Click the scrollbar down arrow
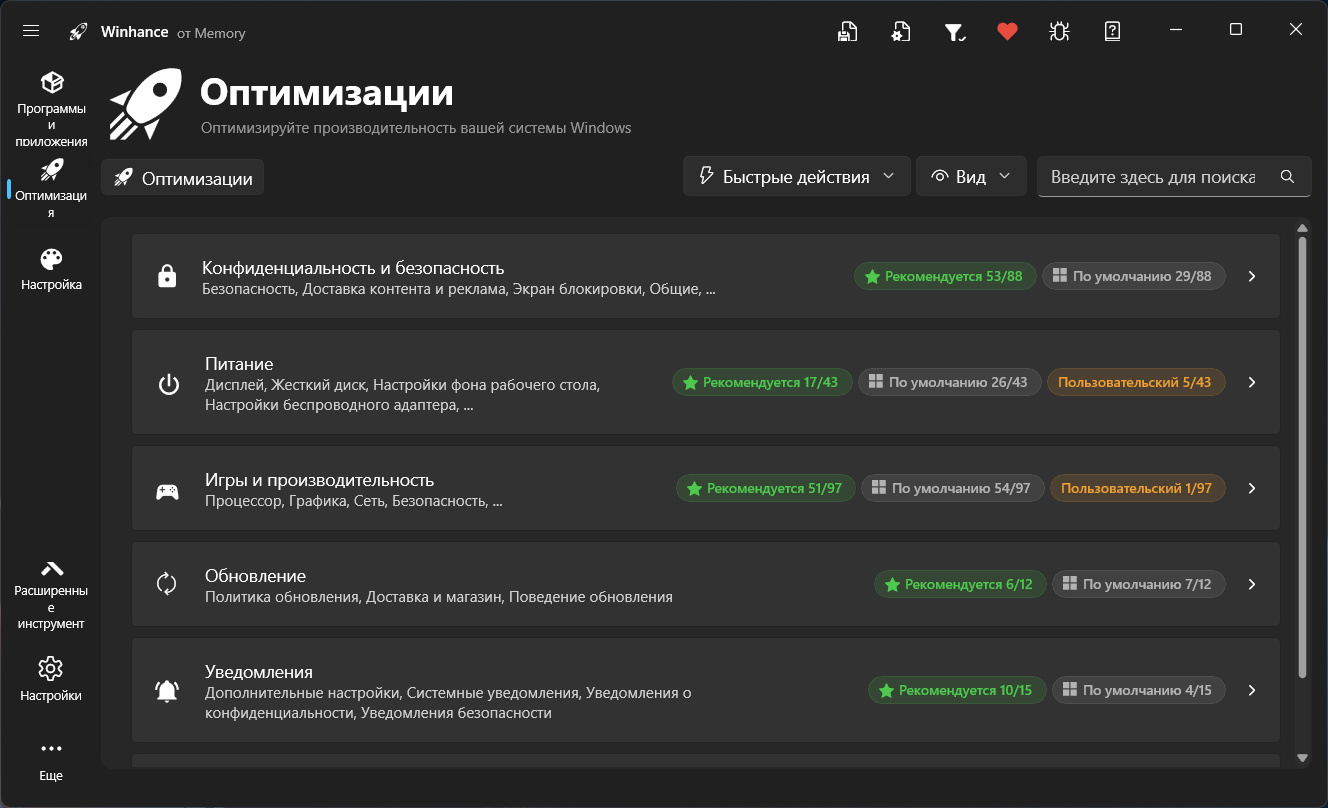Viewport: 1328px width, 808px height. click(1302, 759)
